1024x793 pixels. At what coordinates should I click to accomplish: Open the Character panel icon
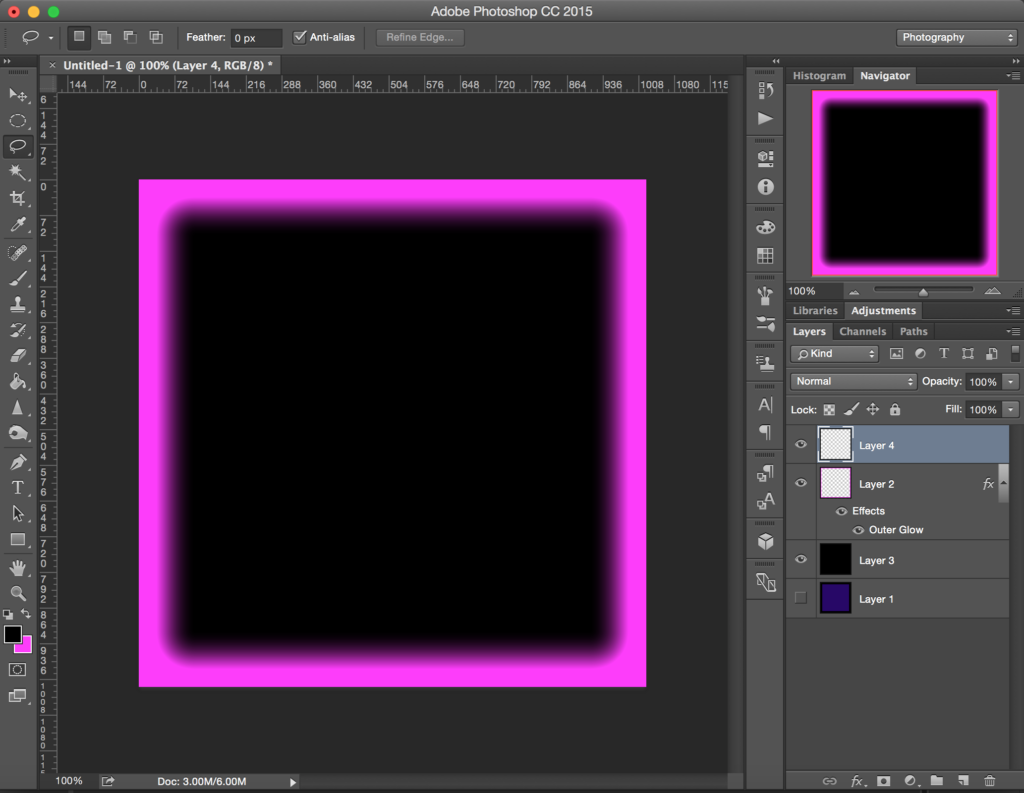tap(765, 405)
